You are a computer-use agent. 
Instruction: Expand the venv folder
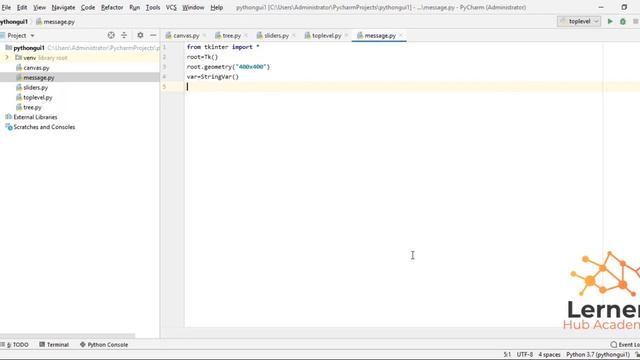point(7,58)
